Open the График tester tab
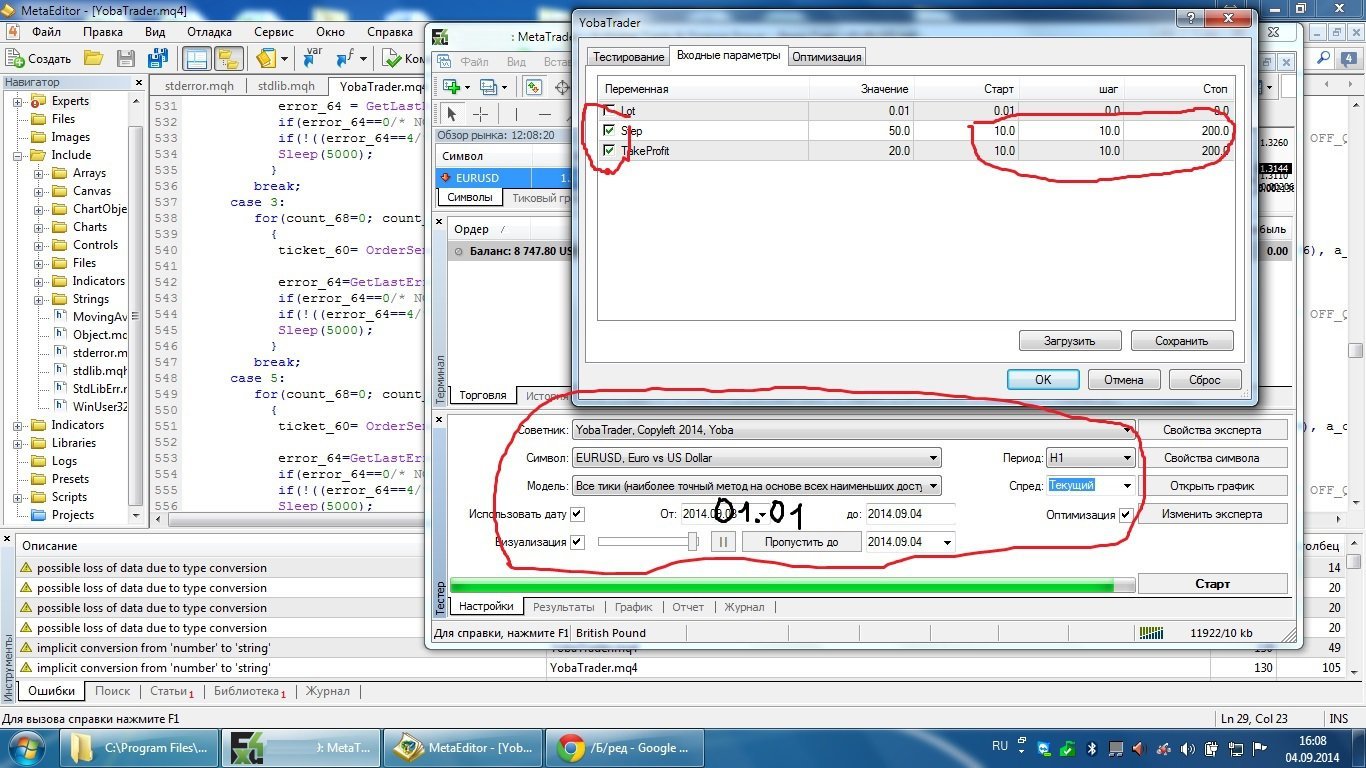This screenshot has height=768, width=1366. [x=634, y=607]
